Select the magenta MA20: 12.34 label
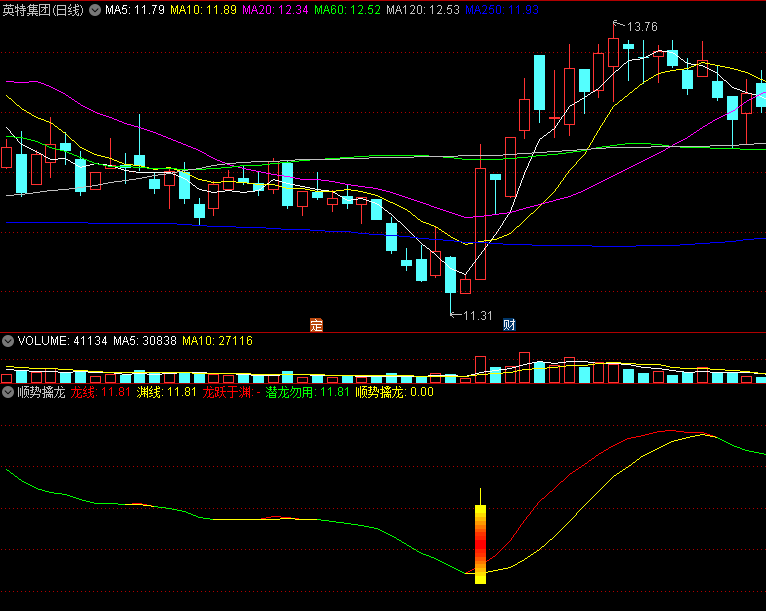Viewport: 766px width, 611px height. tap(275, 10)
